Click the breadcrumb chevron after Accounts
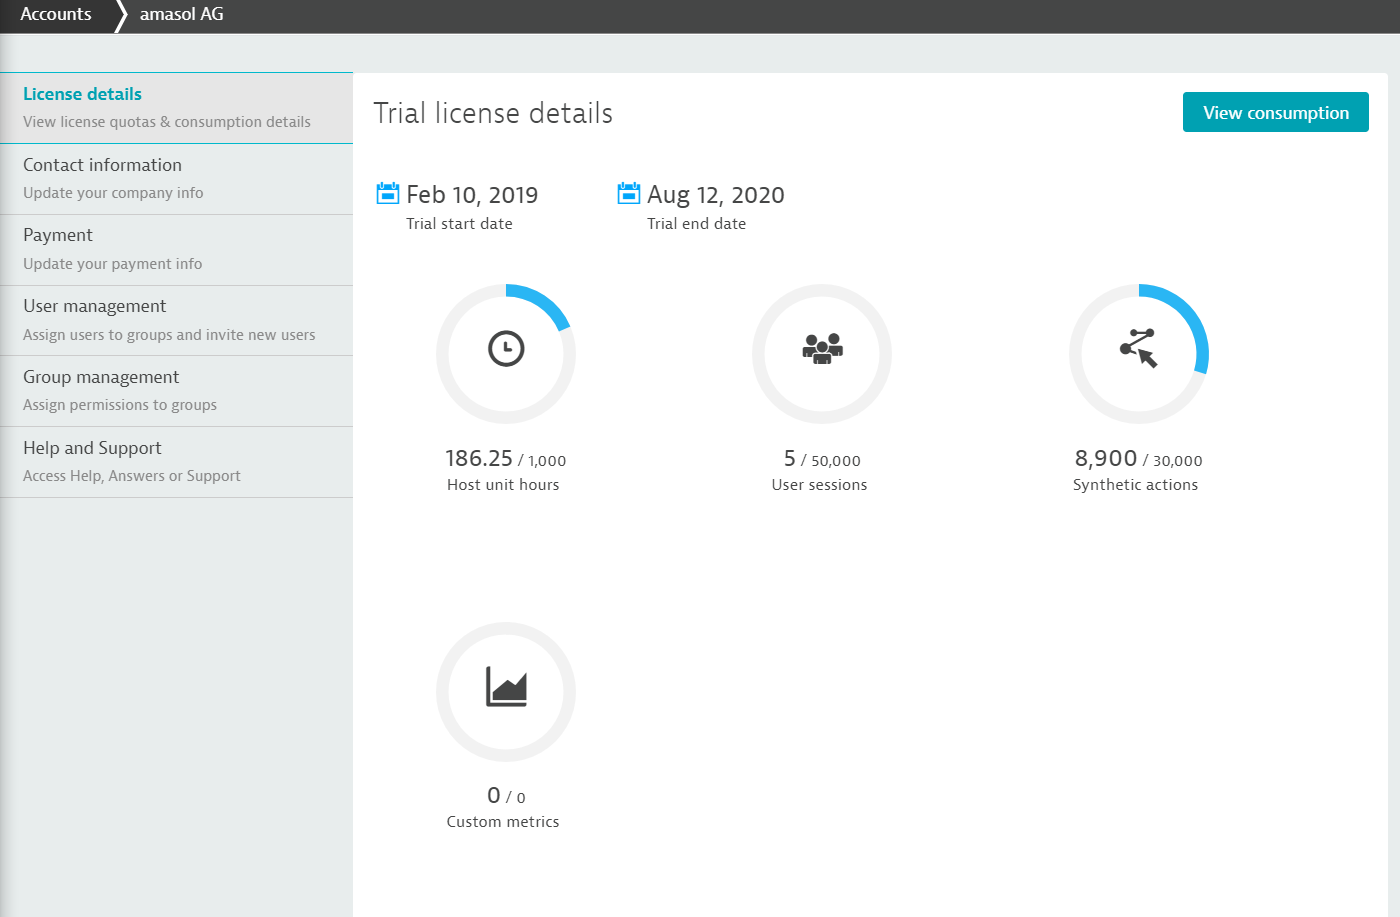The height and width of the screenshot is (917, 1400). pos(120,16)
